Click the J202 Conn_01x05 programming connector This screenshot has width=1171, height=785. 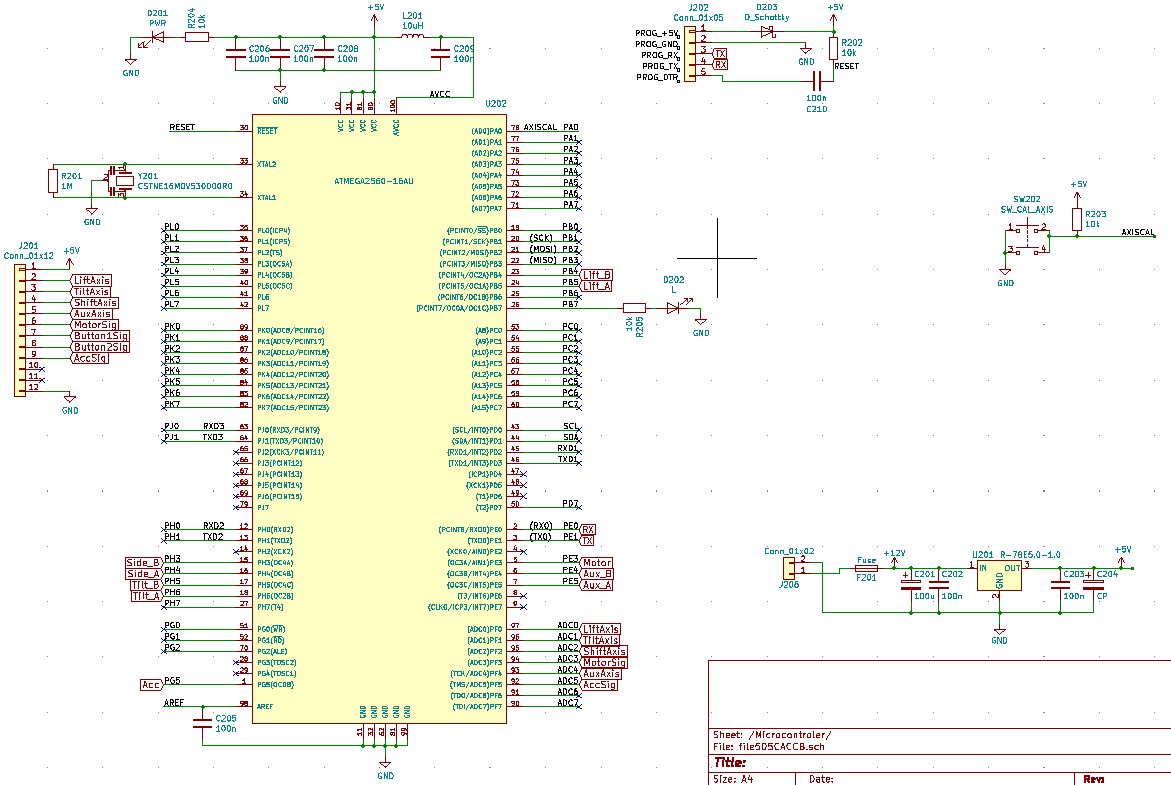point(690,54)
